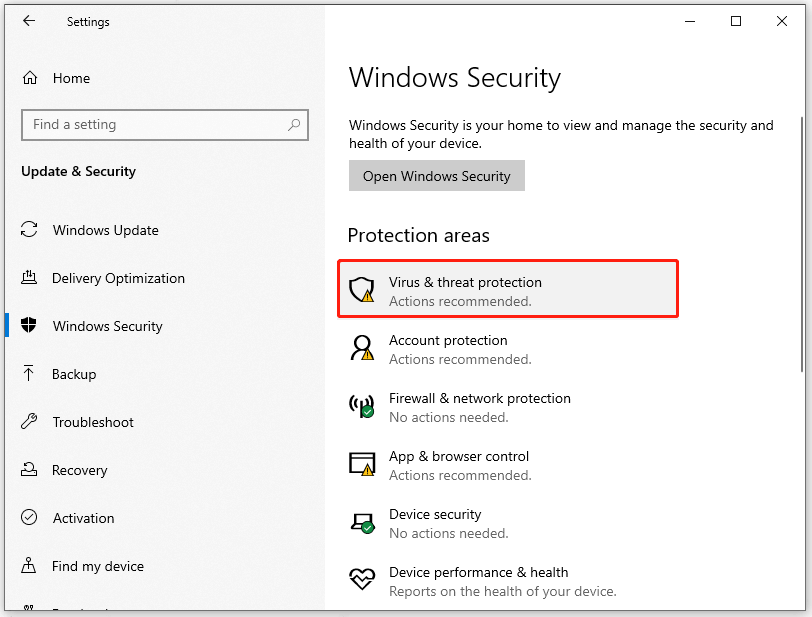Click the Find my device icon
The width and height of the screenshot is (812, 617).
click(x=30, y=566)
